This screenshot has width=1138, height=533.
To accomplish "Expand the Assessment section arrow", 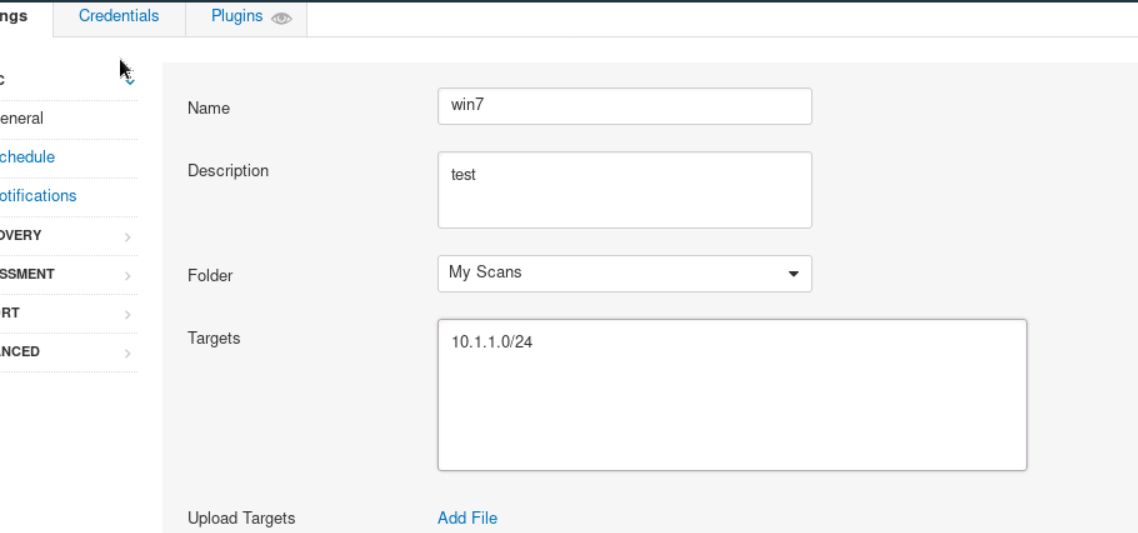I will pos(128,275).
